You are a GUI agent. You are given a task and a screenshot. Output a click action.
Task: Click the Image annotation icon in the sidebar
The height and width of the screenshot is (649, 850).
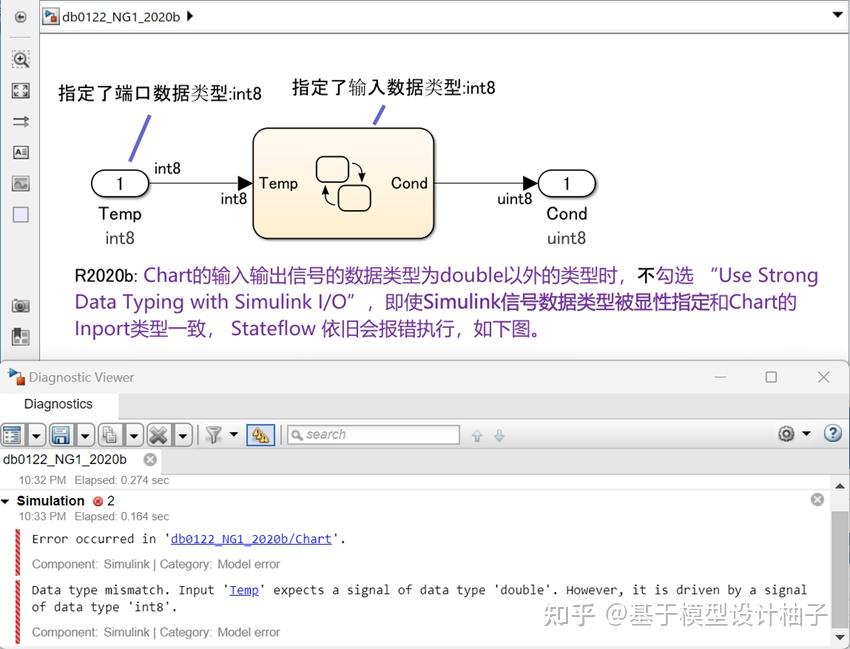pos(20,183)
